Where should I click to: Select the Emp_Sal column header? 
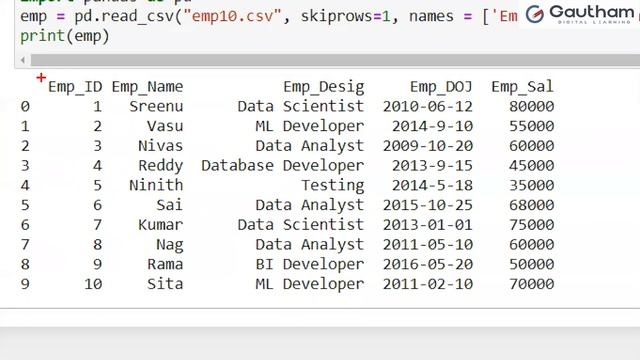coord(522,87)
